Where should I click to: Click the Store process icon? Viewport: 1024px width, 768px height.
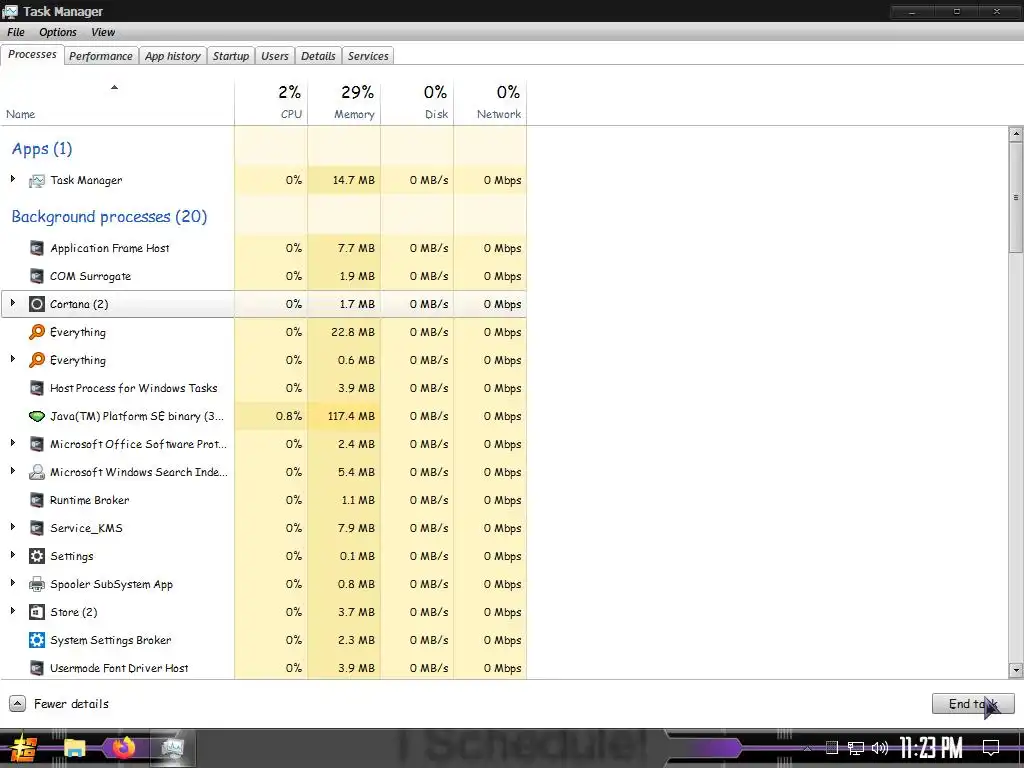click(37, 612)
